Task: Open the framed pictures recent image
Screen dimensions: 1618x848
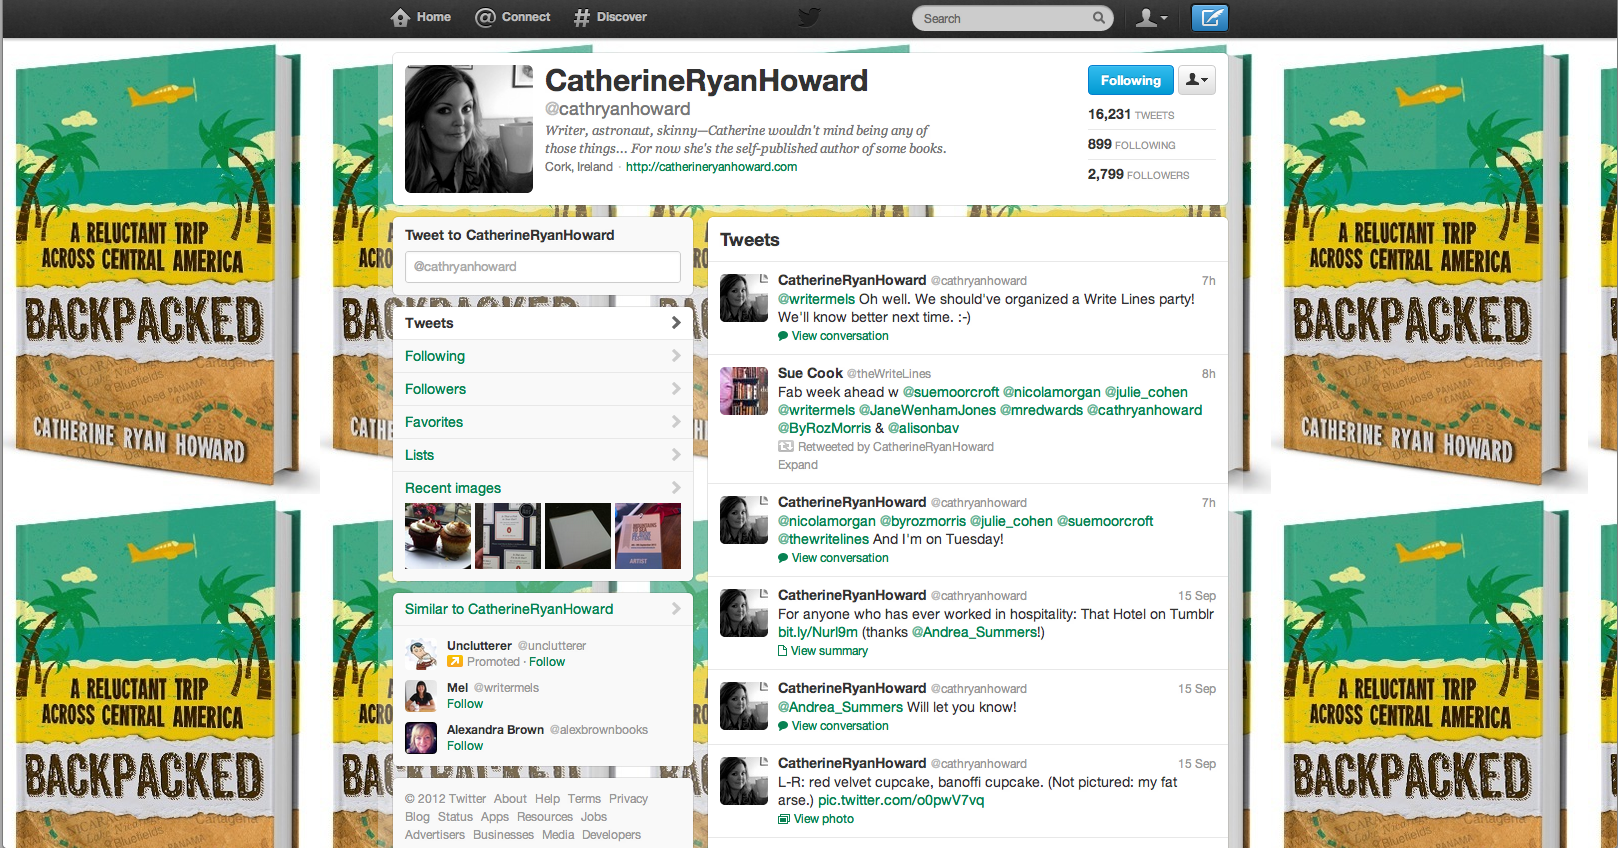Action: tap(508, 536)
